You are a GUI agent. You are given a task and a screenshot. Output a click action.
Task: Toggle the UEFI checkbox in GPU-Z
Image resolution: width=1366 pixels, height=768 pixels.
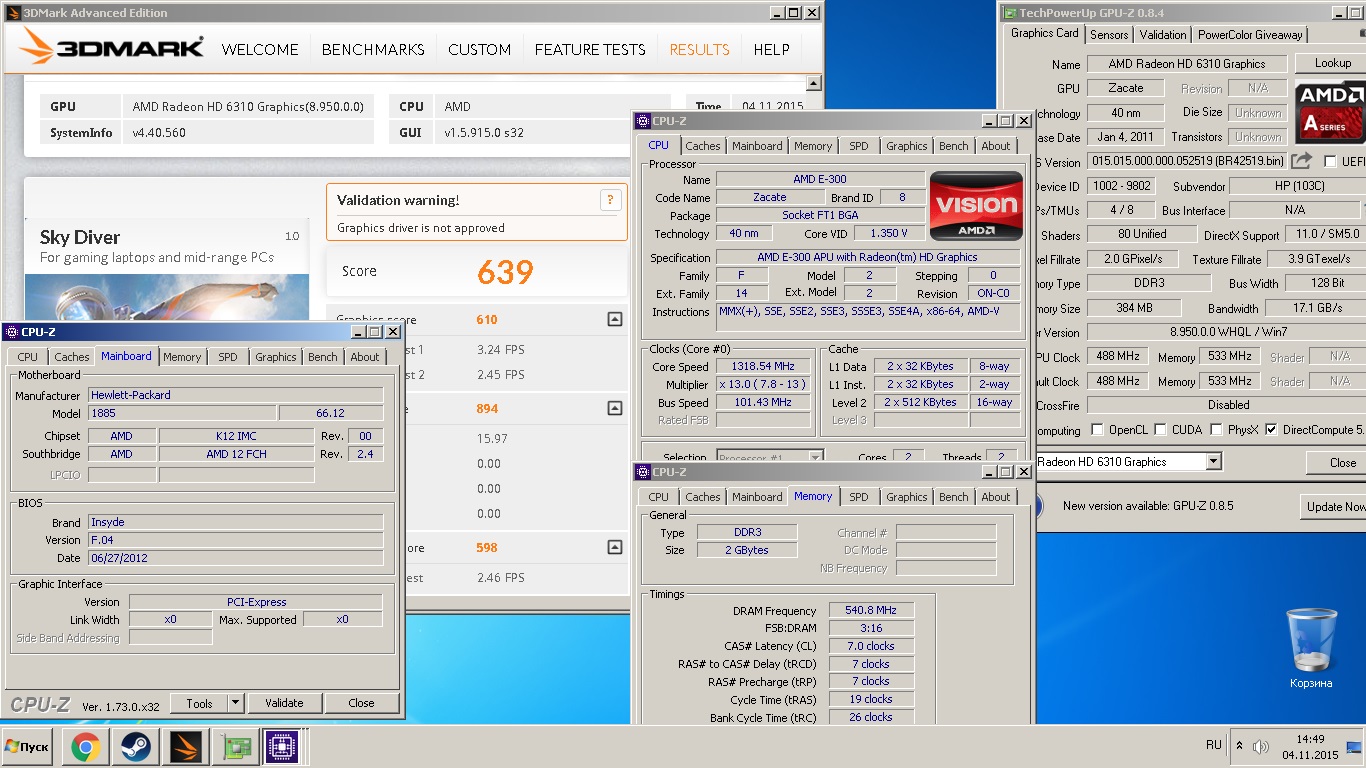pos(1330,161)
